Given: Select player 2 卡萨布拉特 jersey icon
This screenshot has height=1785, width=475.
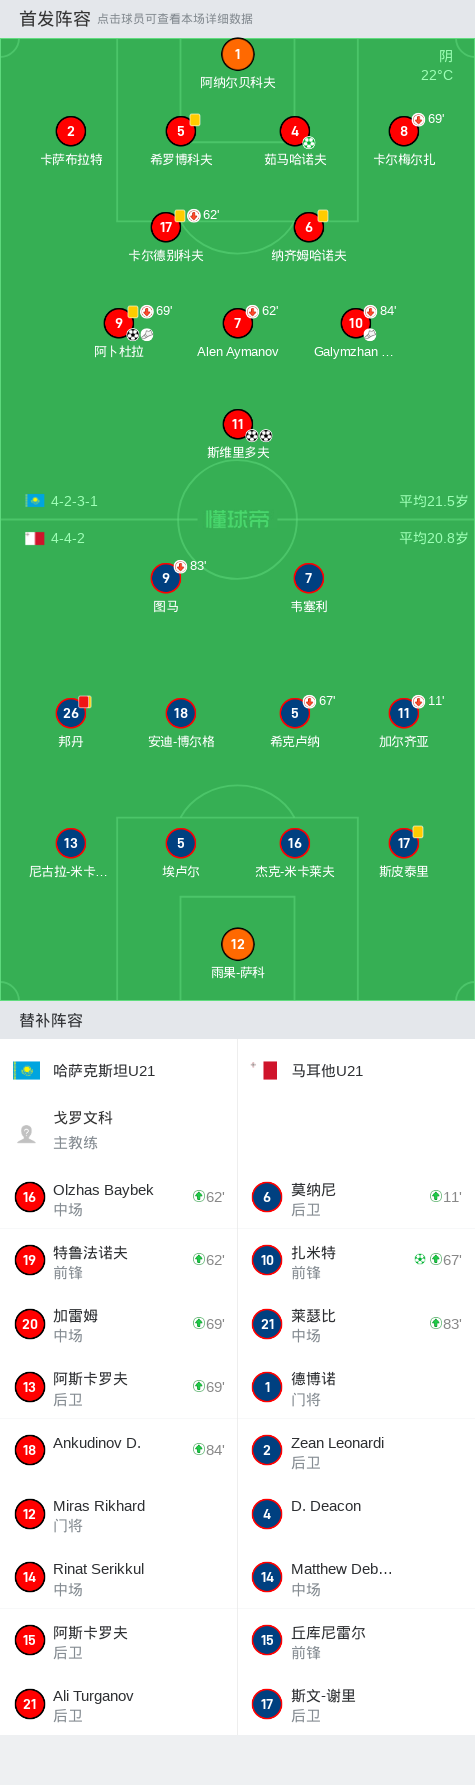Looking at the screenshot, I should (70, 132).
